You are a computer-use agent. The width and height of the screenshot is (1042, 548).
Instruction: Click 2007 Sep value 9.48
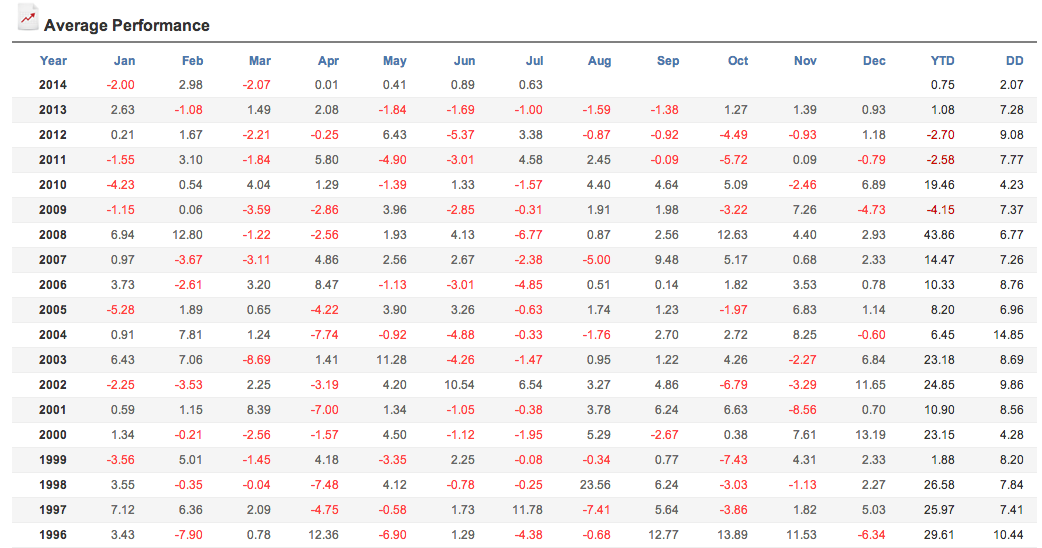[667, 260]
